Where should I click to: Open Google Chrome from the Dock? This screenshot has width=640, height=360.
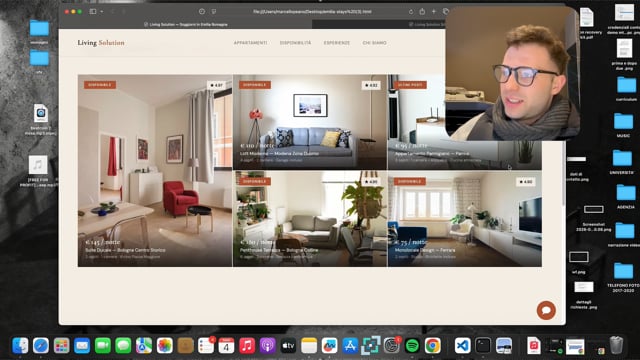point(433,346)
